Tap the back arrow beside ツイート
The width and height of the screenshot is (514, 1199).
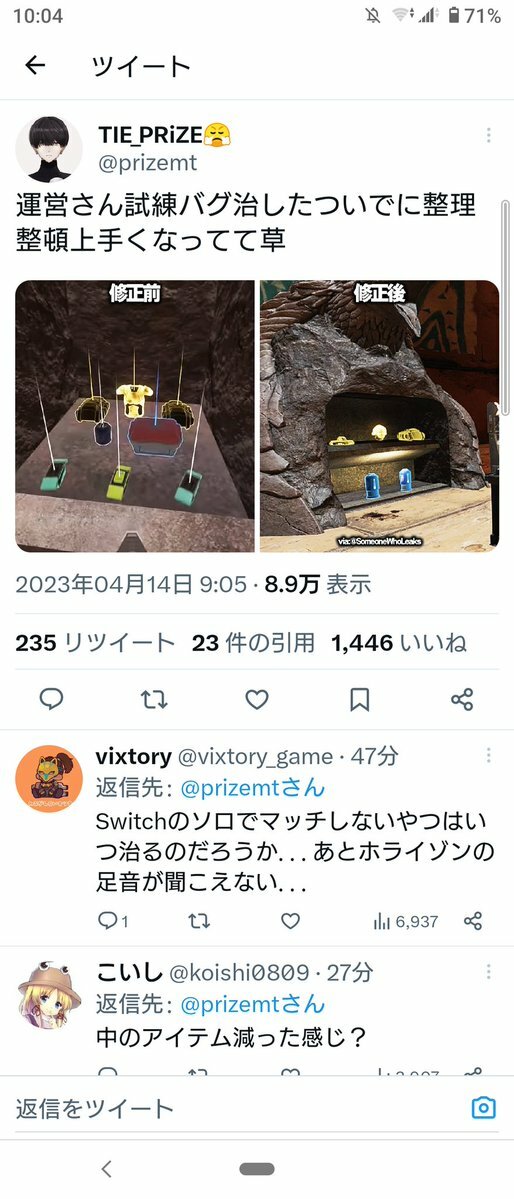click(35, 66)
